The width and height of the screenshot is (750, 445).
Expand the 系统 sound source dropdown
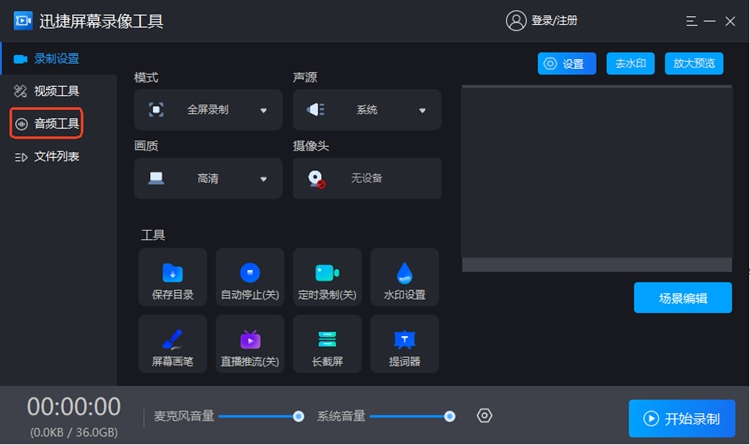coord(367,110)
